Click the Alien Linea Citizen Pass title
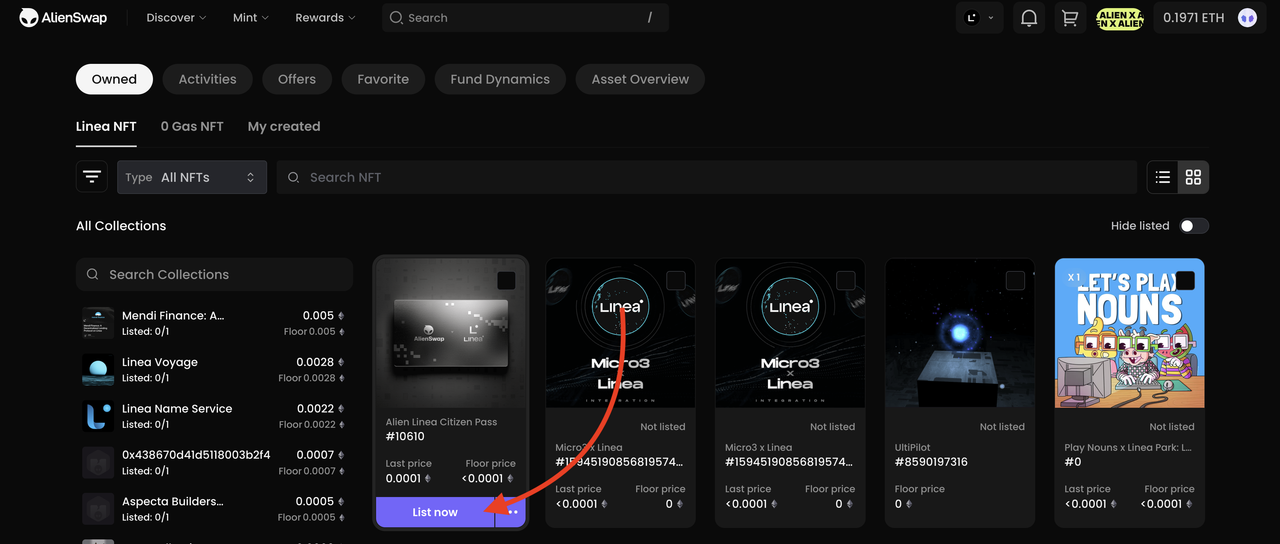 click(441, 422)
